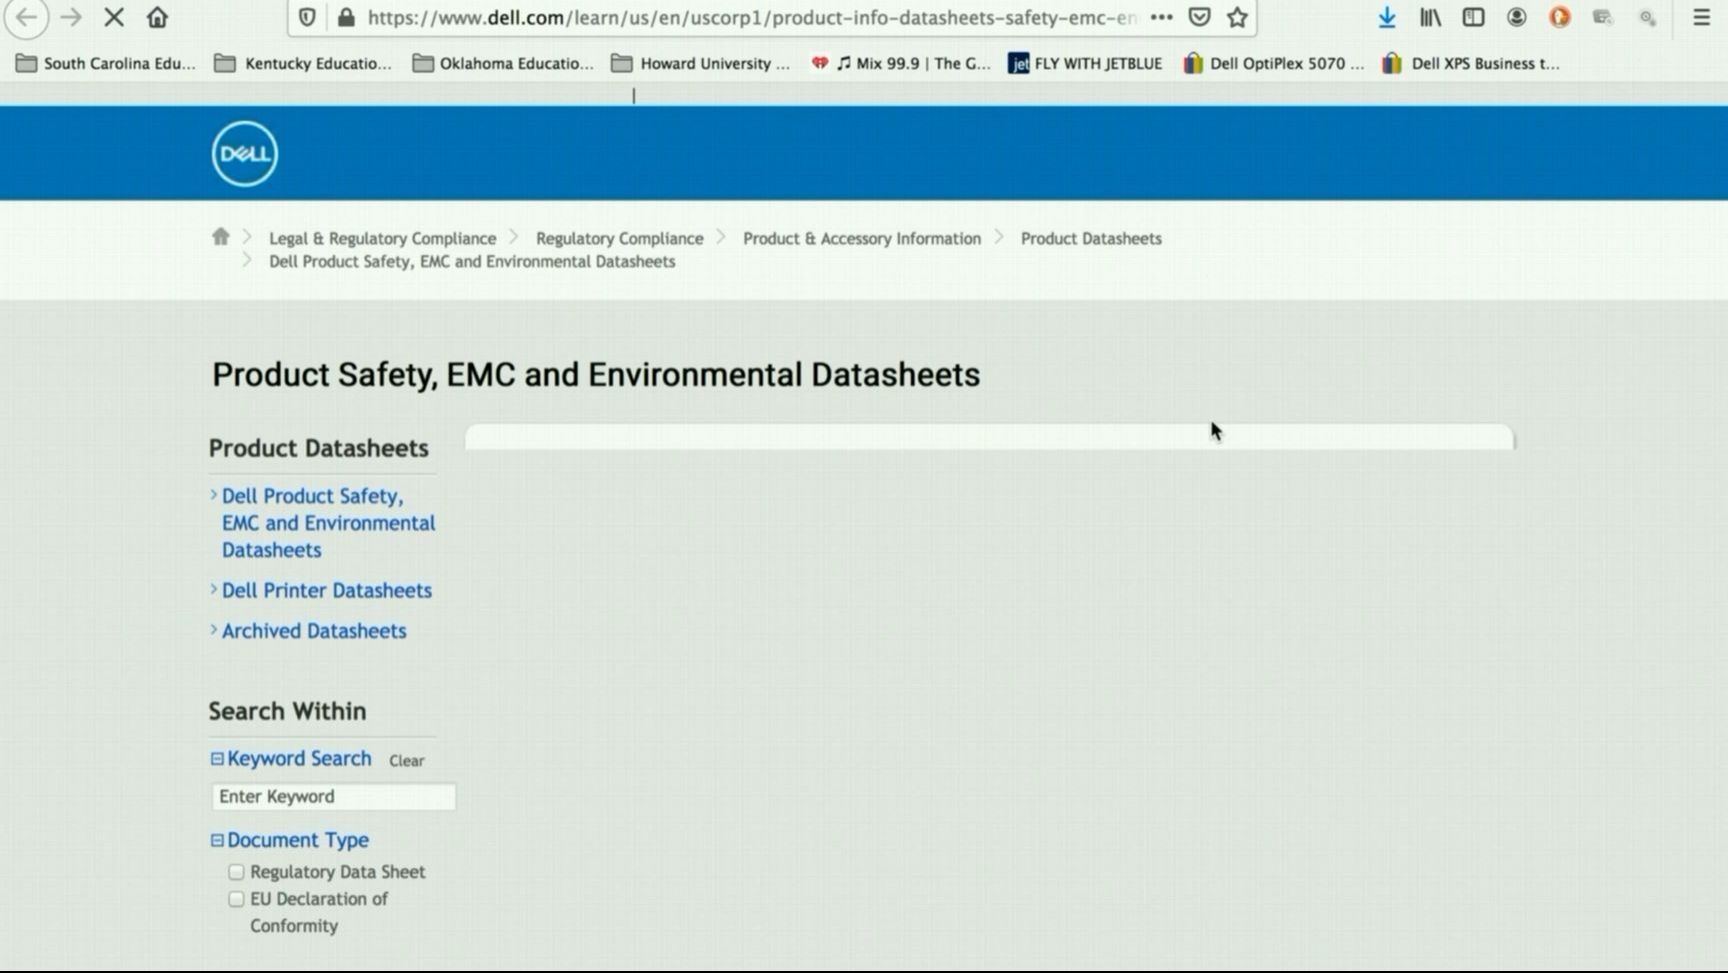Viewport: 1728px width, 973px height.
Task: Click the address bar URL field
Action: (x=750, y=17)
